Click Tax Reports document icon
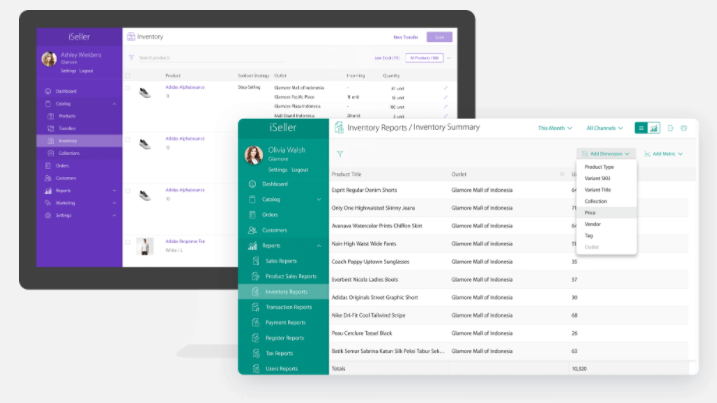This screenshot has height=403, width=717. pyautogui.click(x=256, y=353)
